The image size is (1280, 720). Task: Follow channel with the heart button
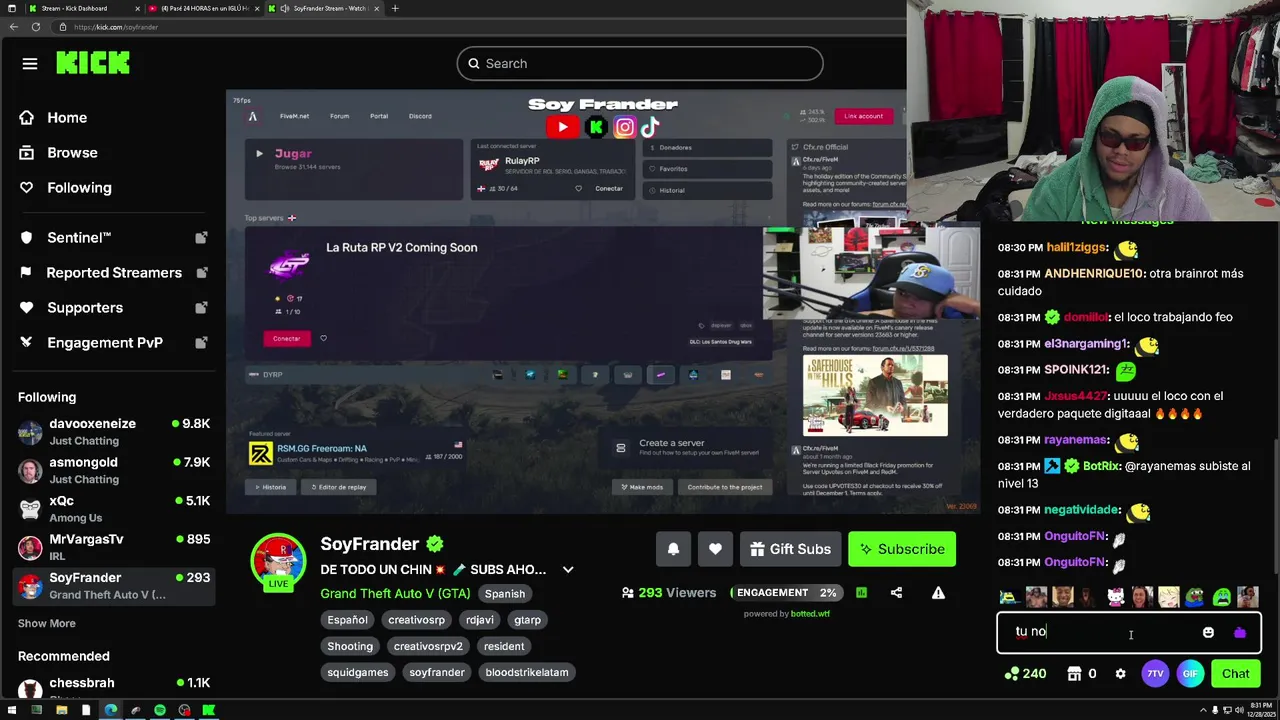[x=715, y=549]
